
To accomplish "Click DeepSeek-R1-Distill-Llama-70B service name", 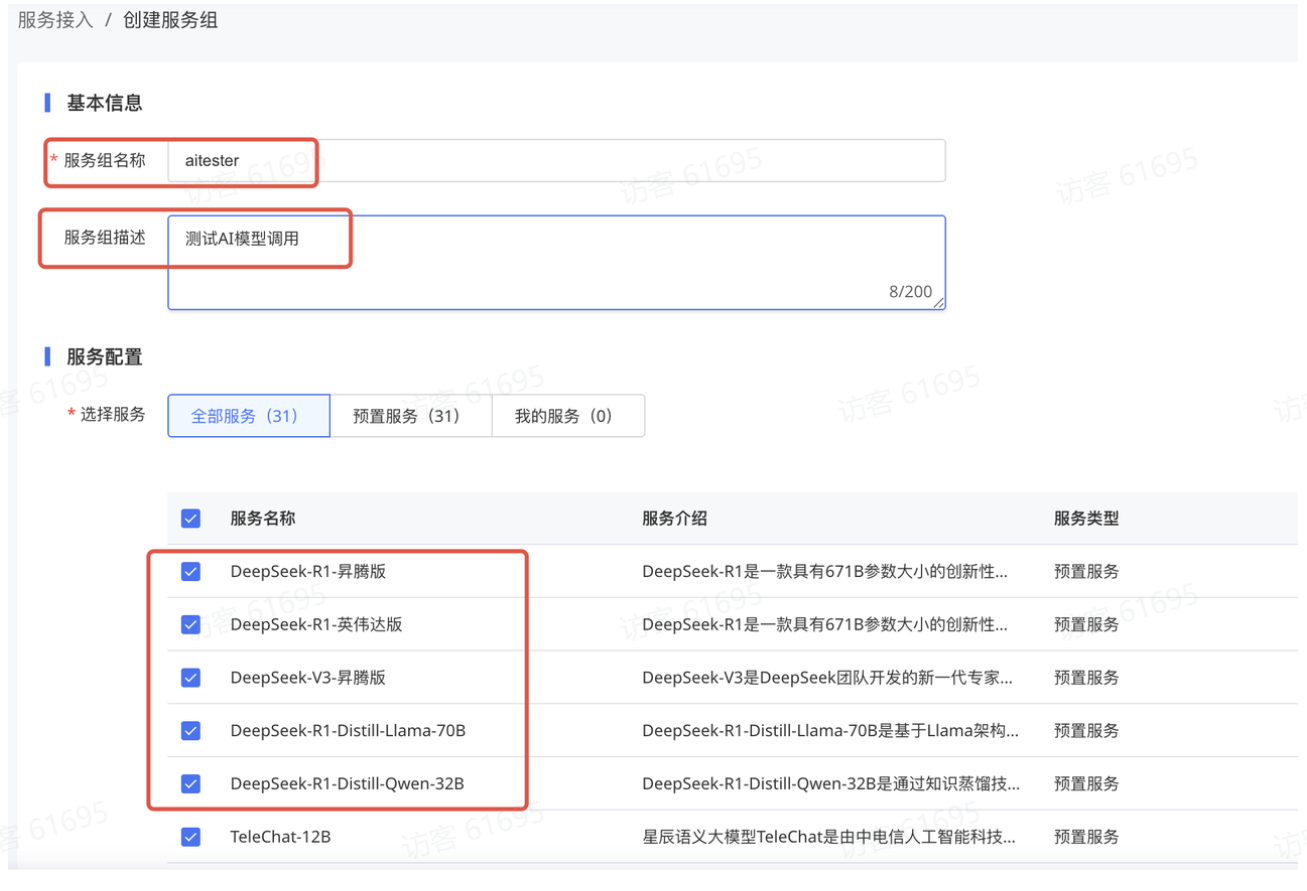I will 348,730.
